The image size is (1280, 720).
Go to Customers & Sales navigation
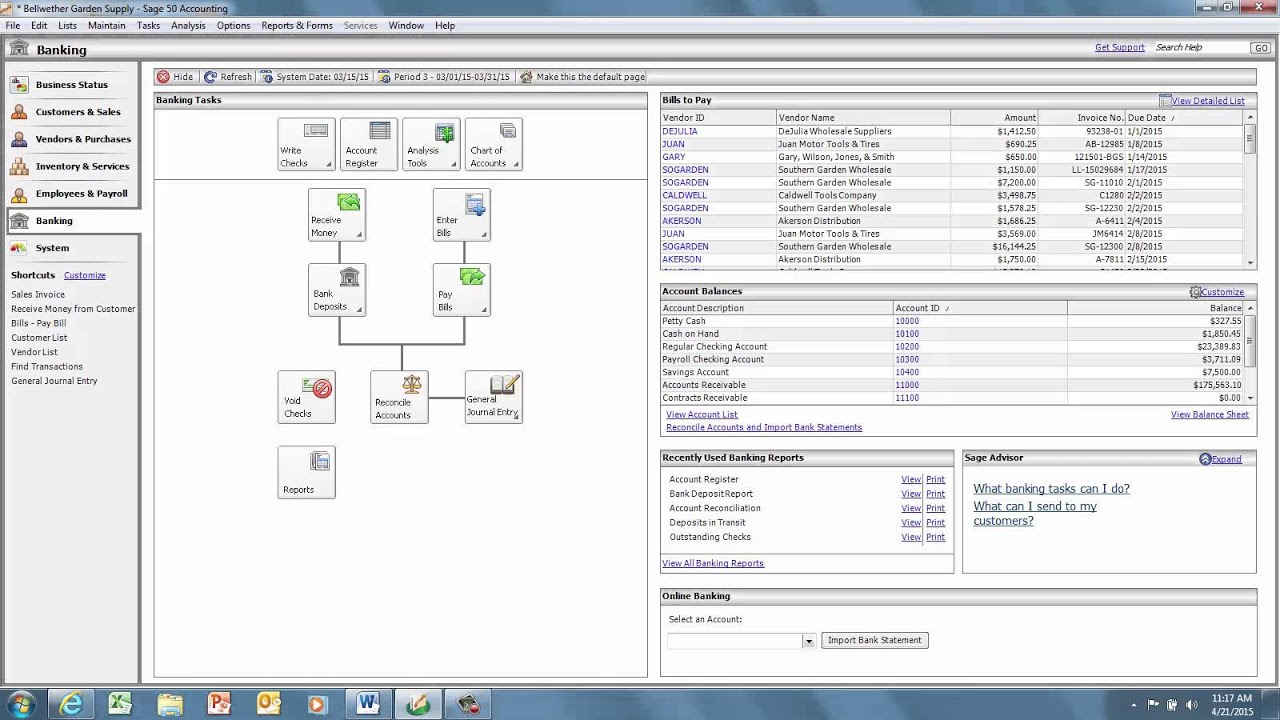coord(71,112)
